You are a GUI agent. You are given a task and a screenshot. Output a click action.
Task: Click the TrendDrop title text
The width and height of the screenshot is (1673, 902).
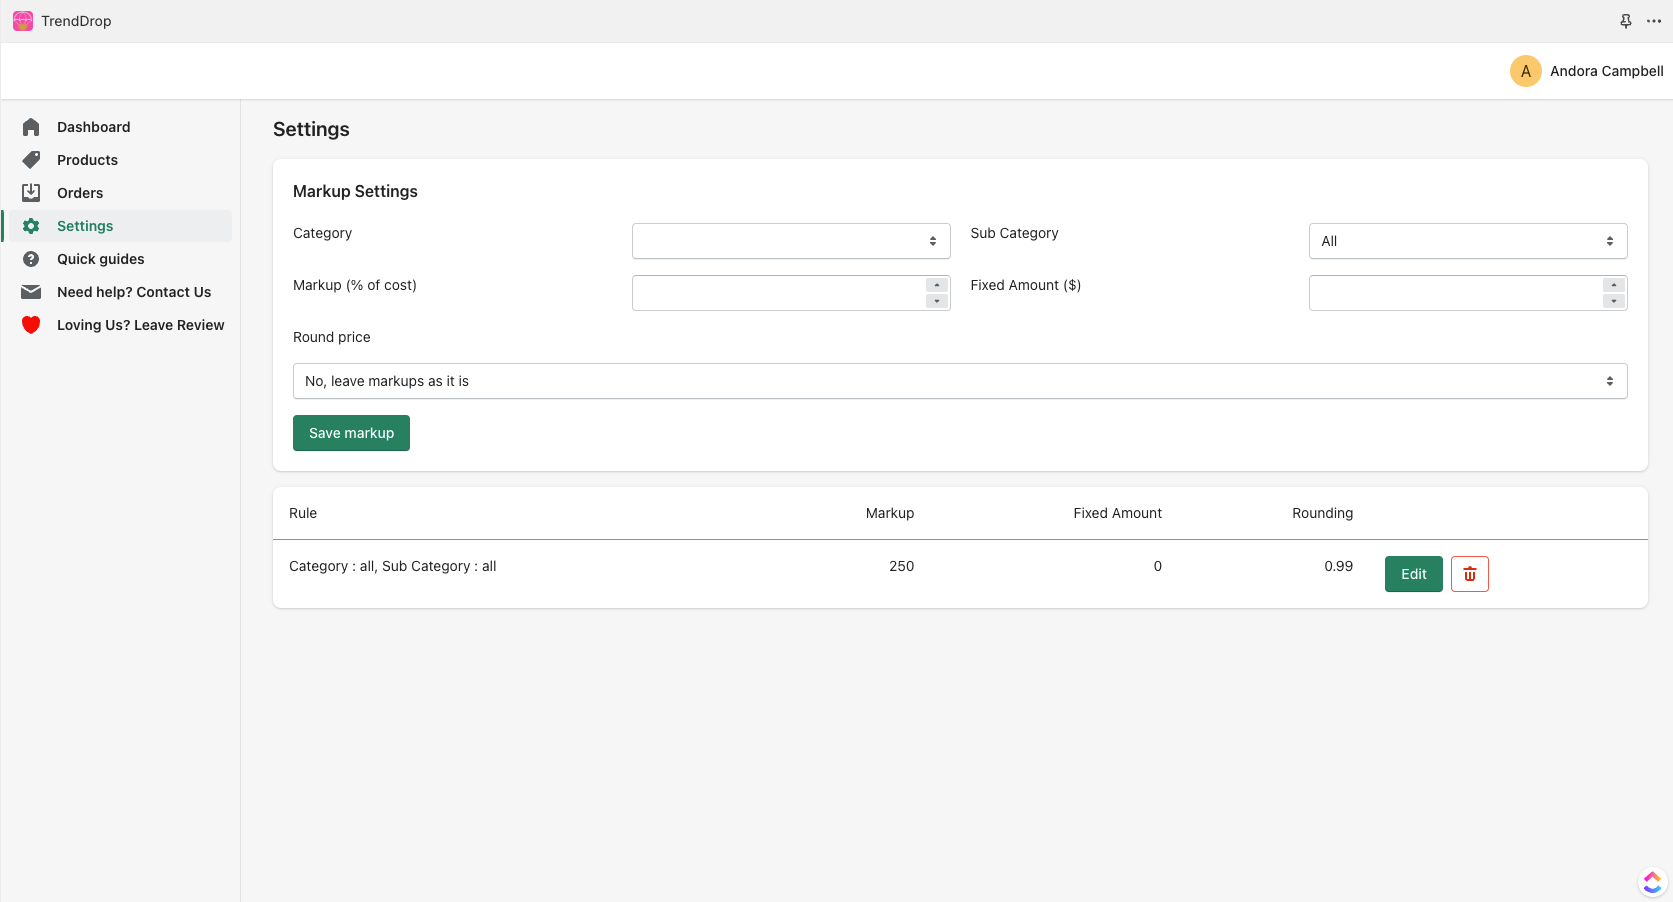[x=76, y=21]
